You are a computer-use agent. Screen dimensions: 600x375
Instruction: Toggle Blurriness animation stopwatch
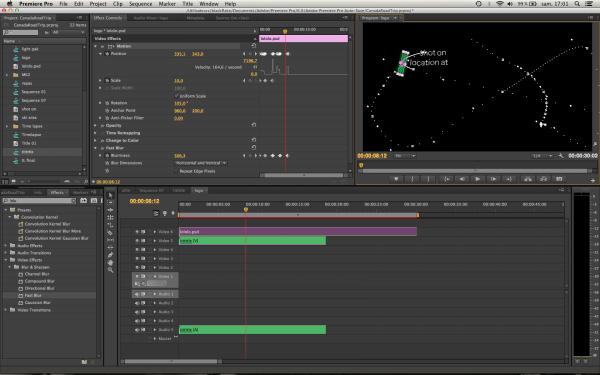(107, 156)
